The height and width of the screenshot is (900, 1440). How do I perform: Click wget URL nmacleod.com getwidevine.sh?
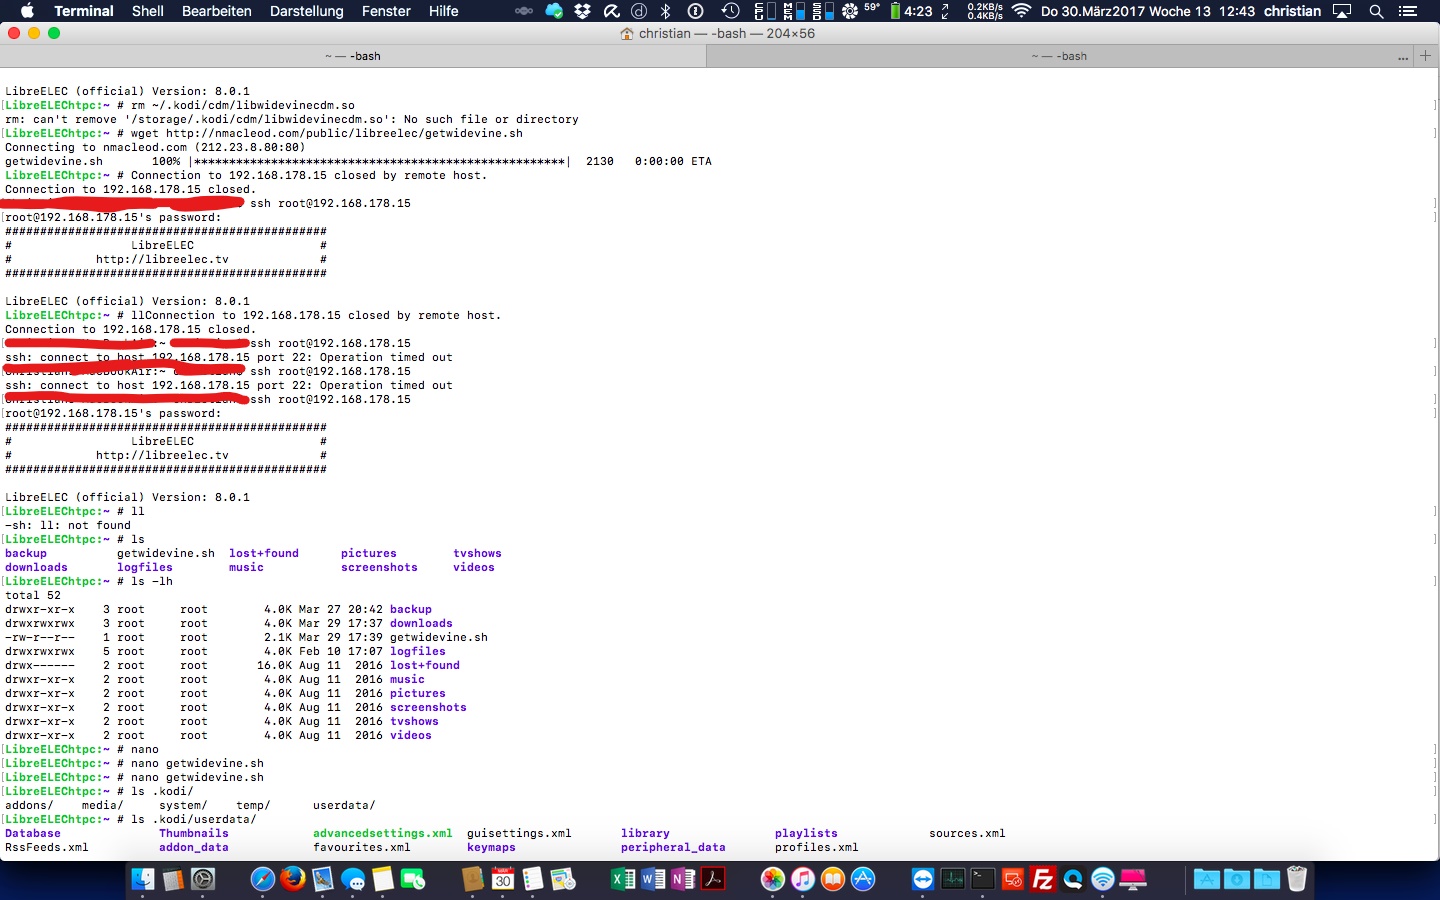tap(344, 133)
